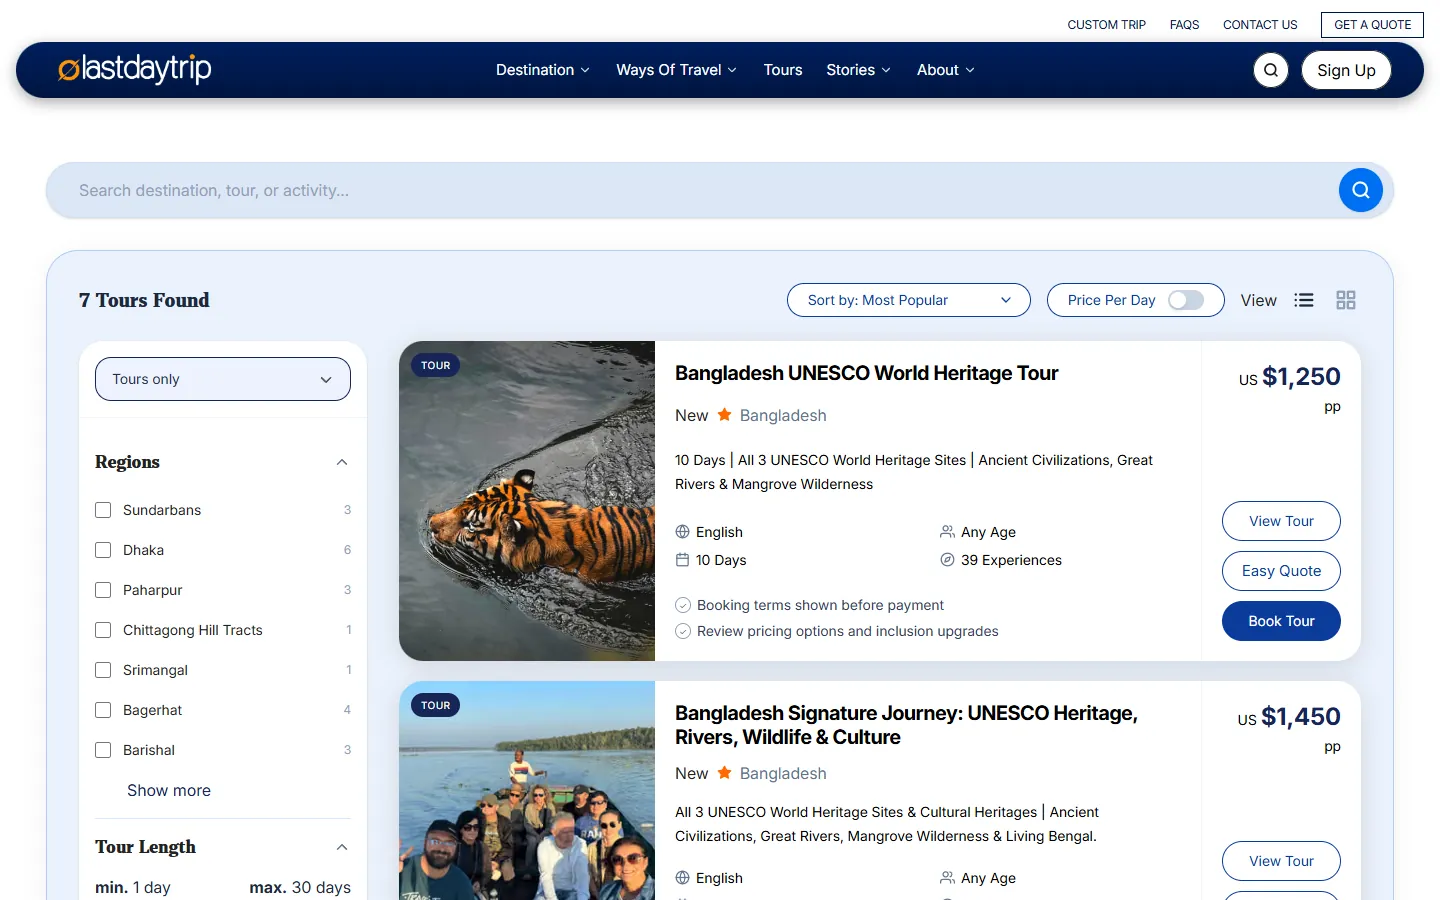Check the Bagerhat region filter
The width and height of the screenshot is (1440, 900).
103,710
